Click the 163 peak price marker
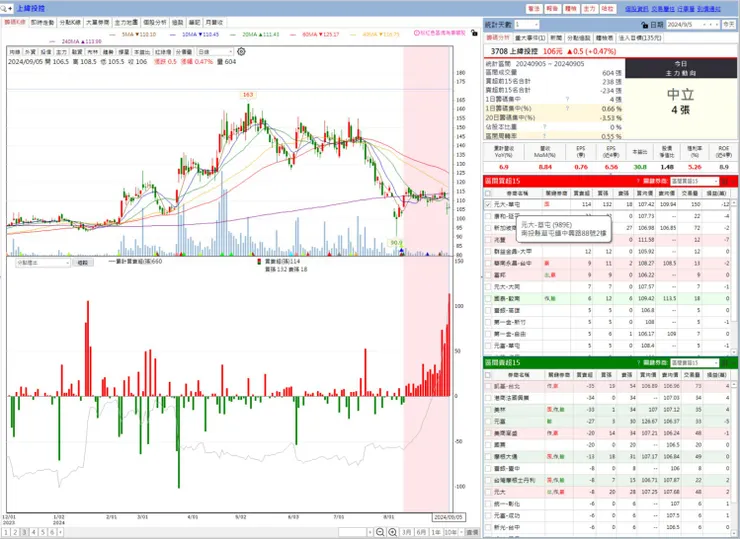 click(248, 95)
